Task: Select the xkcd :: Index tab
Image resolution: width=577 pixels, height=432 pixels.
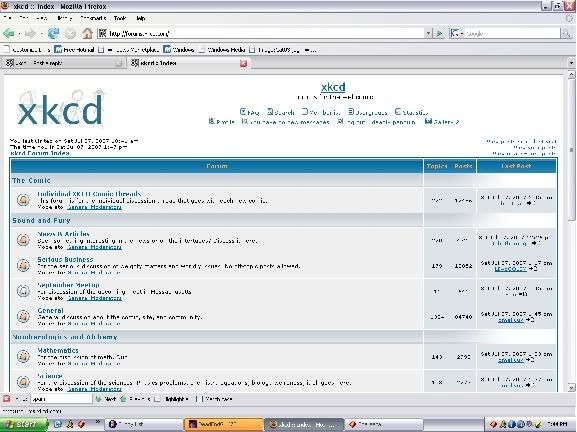Action: 189,63
